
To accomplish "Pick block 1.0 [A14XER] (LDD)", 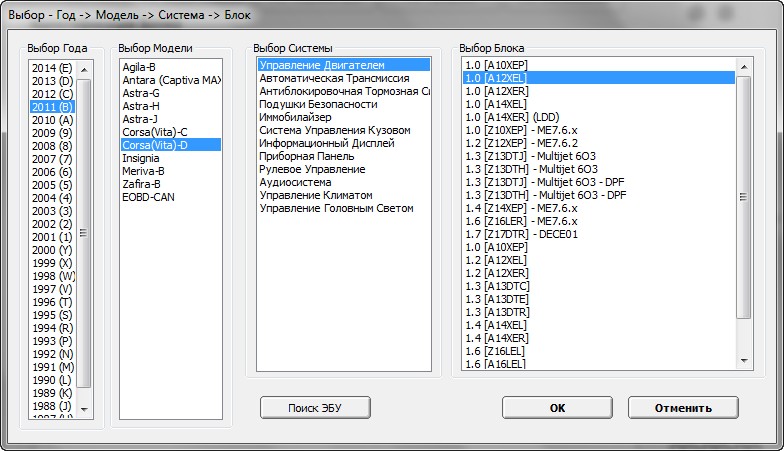I will pos(599,117).
